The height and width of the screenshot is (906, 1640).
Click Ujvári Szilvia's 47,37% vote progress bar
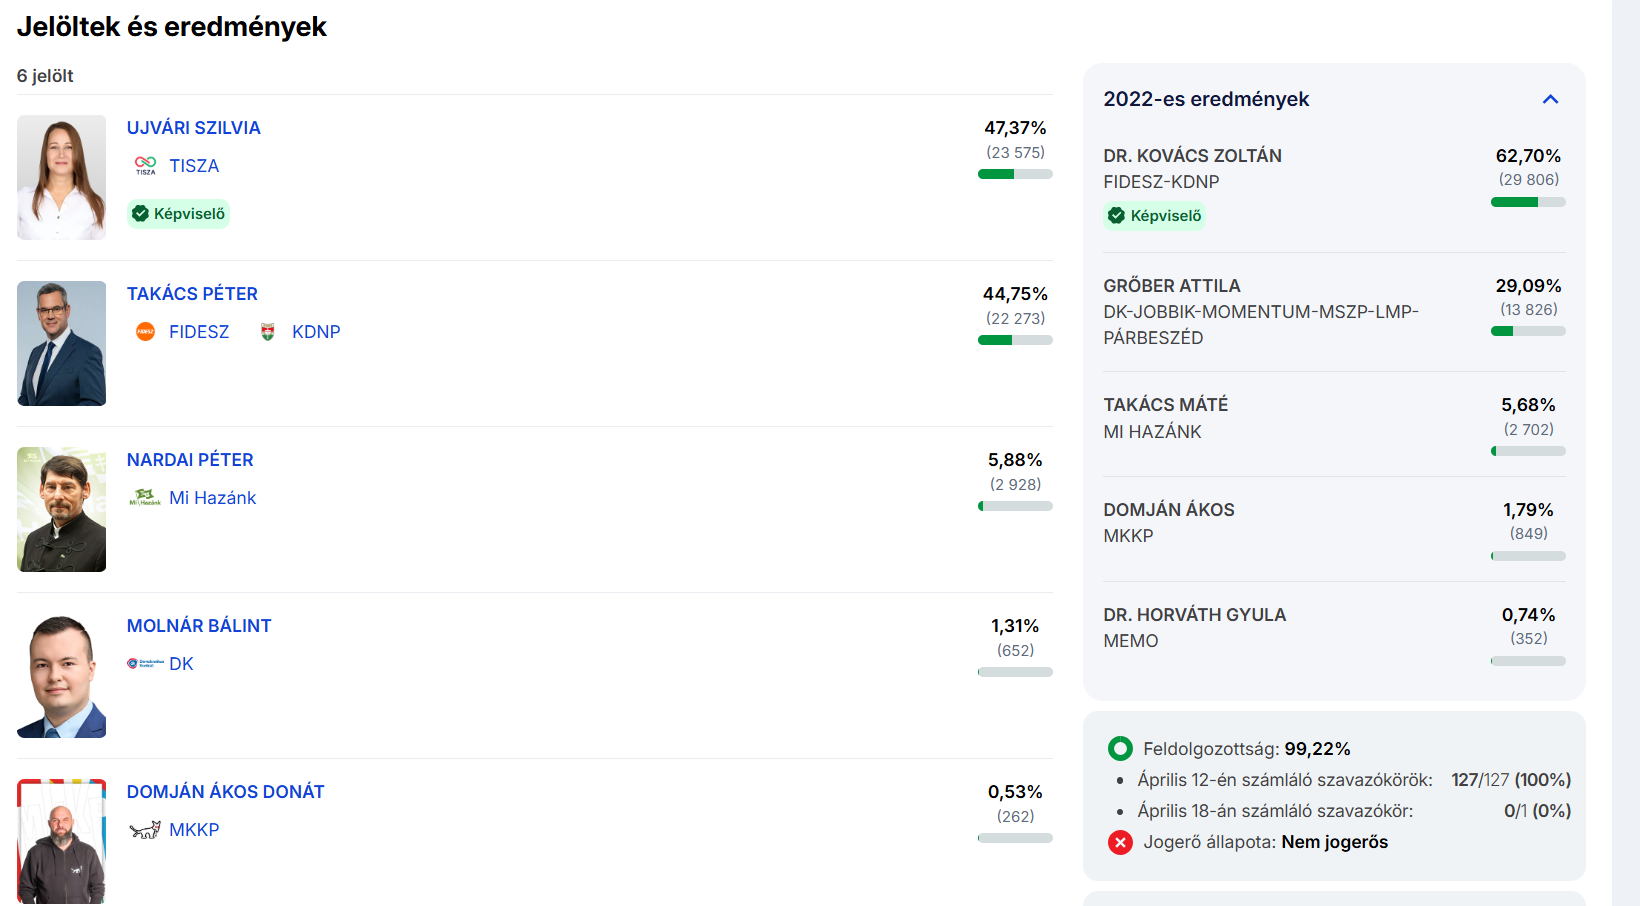pyautogui.click(x=1015, y=174)
